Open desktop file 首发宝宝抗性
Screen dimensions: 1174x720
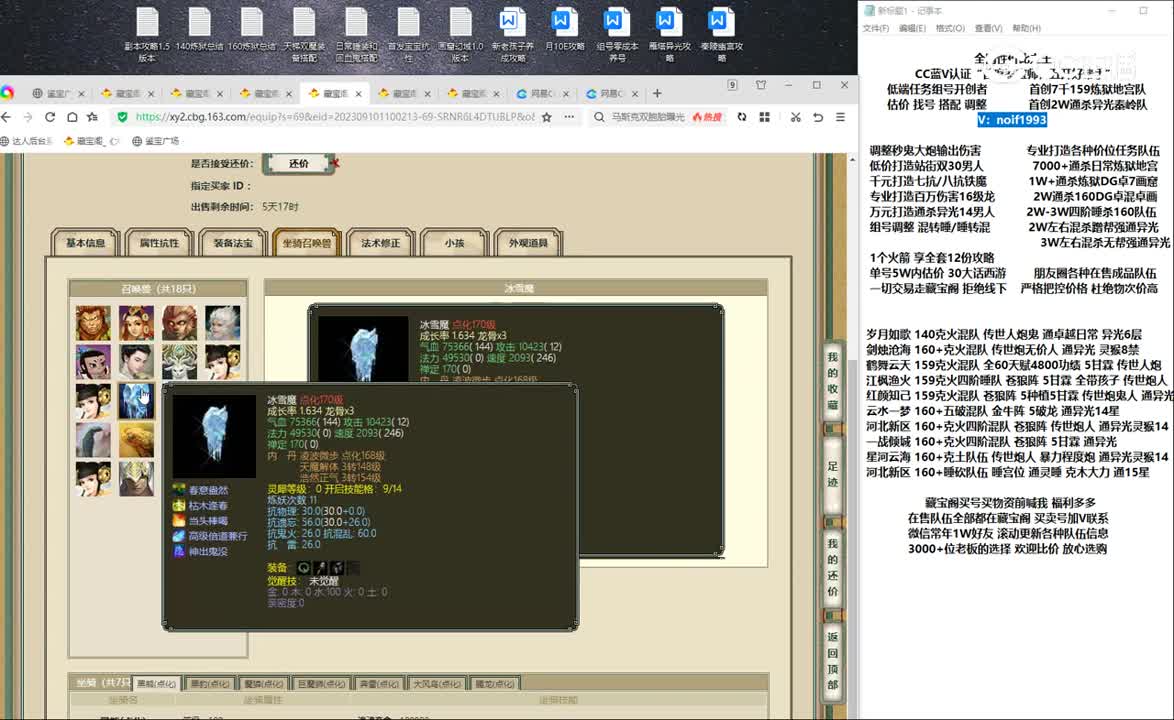408,34
